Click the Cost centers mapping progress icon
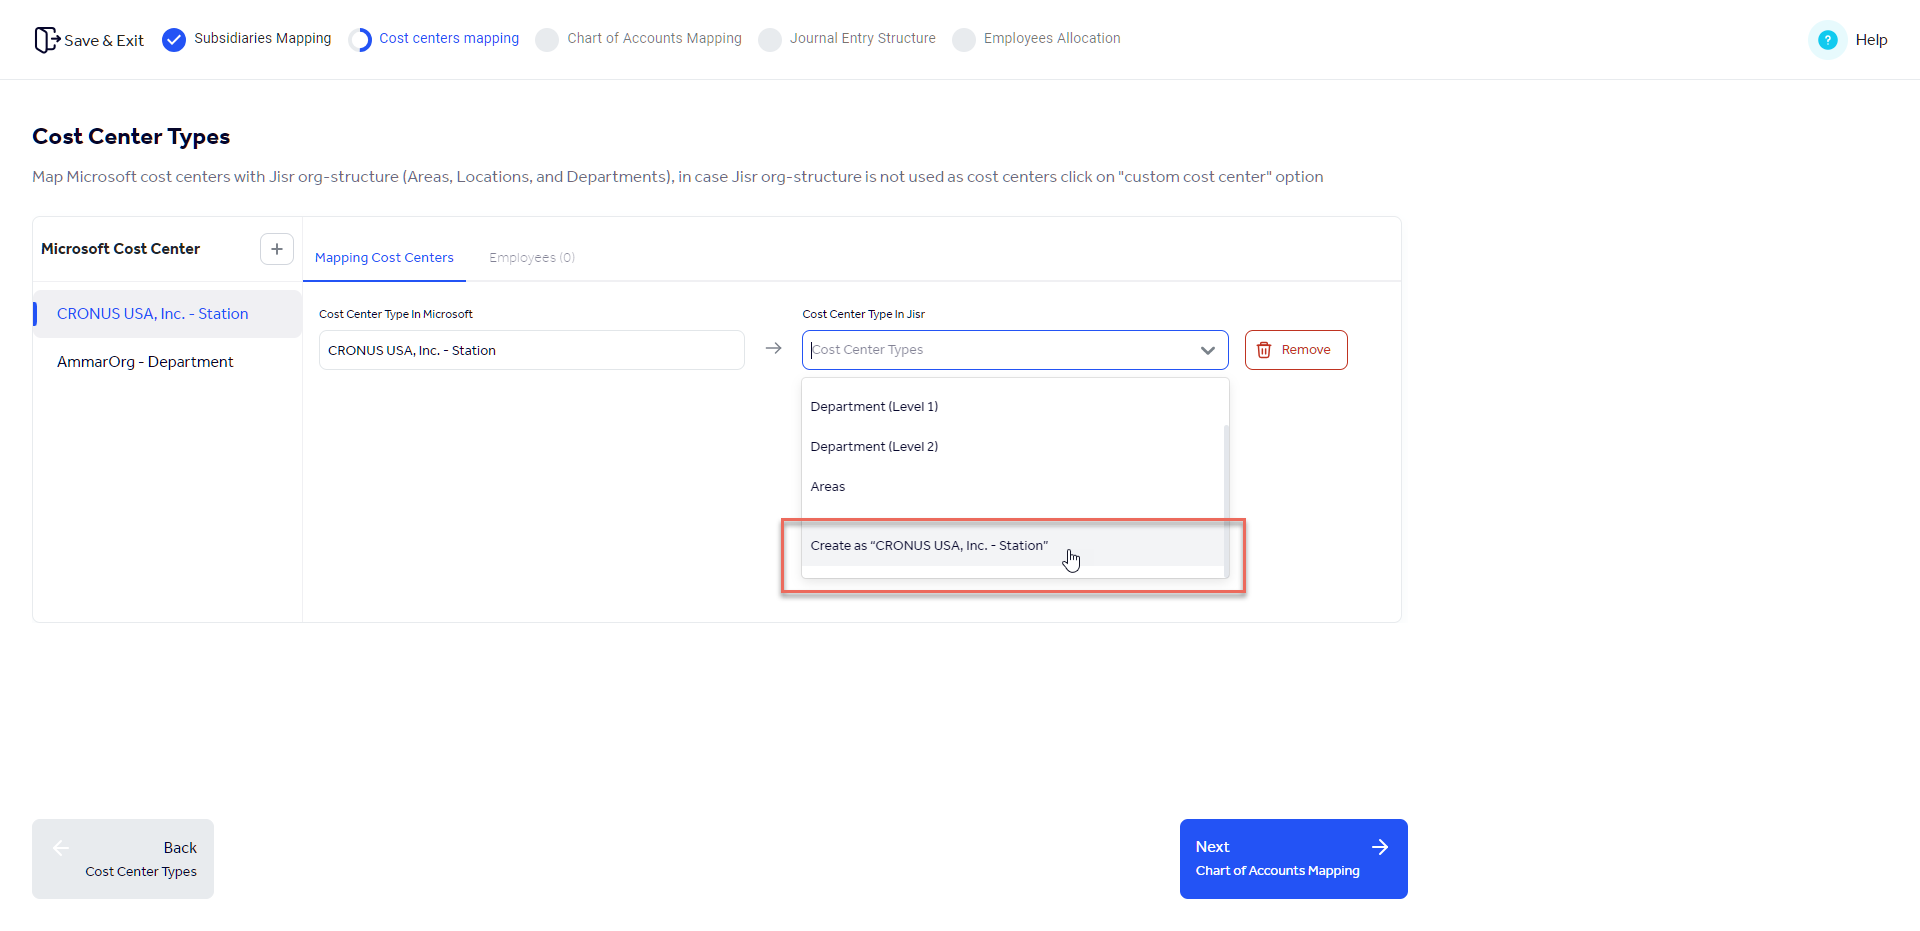 point(360,39)
